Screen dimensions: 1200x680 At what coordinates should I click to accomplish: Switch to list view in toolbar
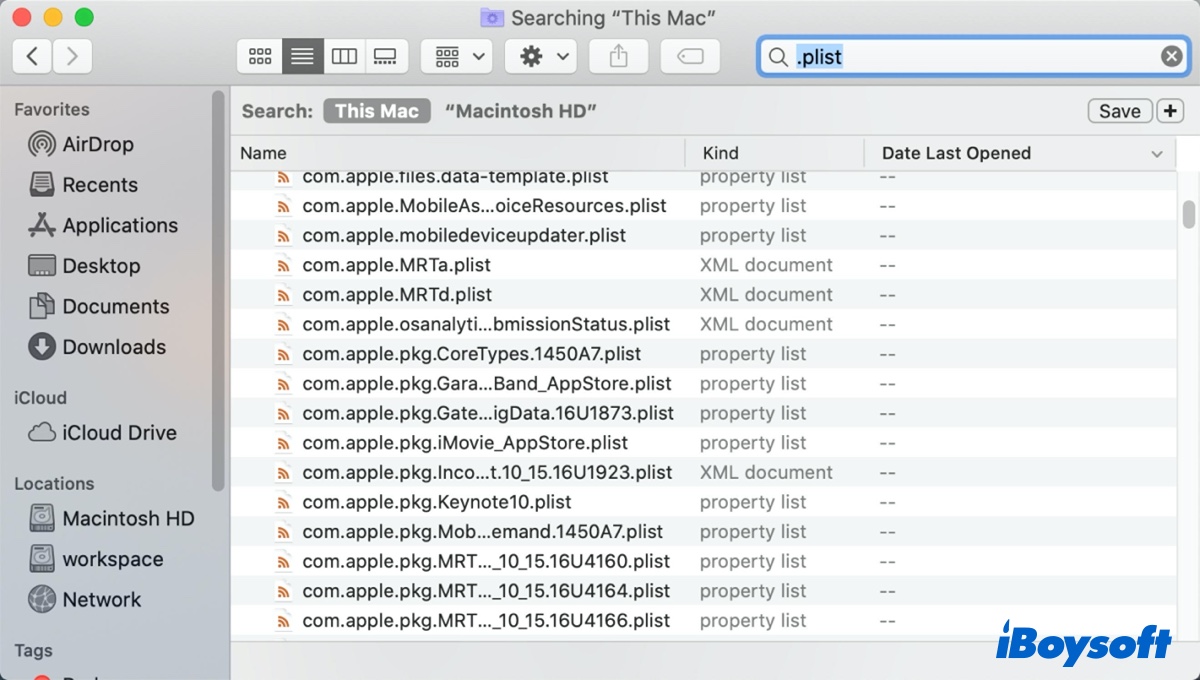(302, 57)
